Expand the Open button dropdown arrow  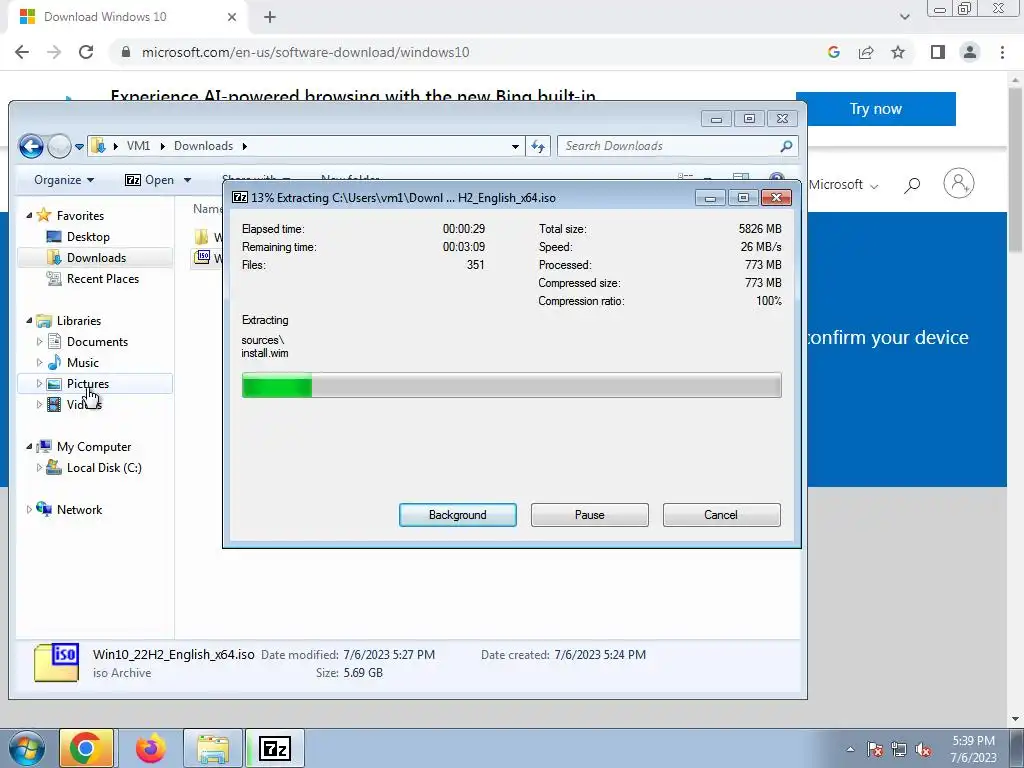[x=187, y=180]
